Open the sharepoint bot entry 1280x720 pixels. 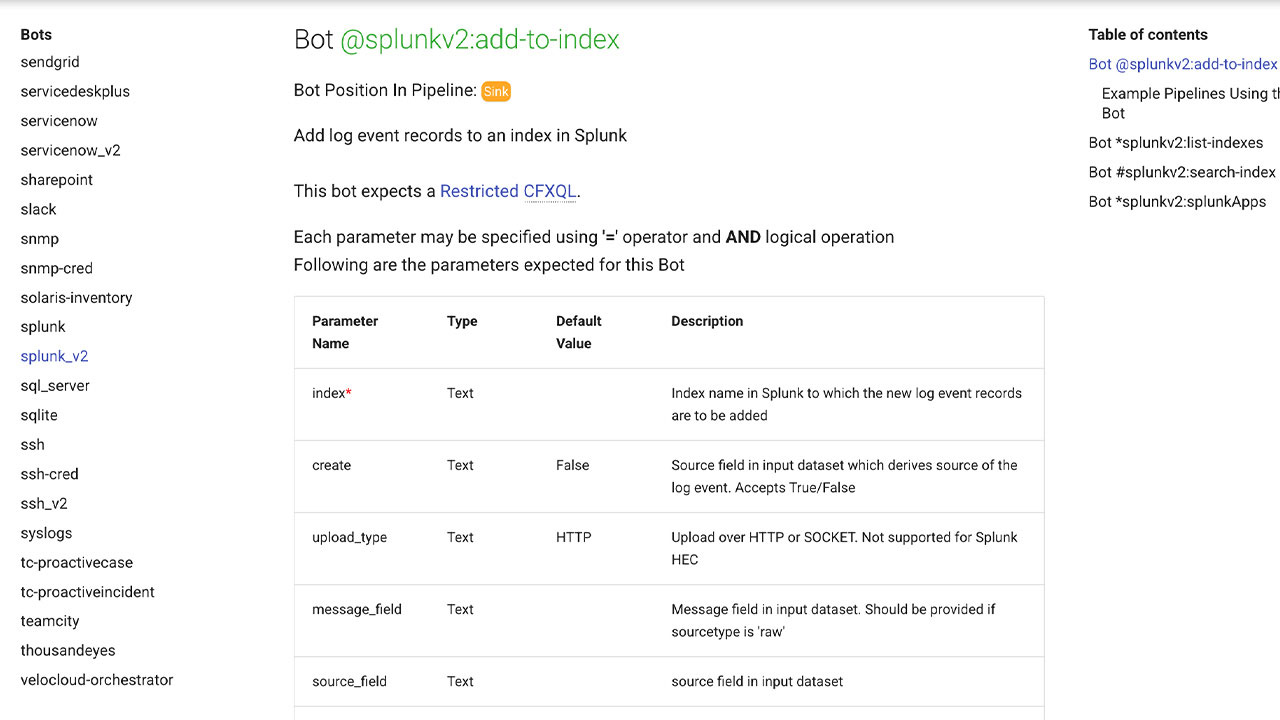point(57,180)
